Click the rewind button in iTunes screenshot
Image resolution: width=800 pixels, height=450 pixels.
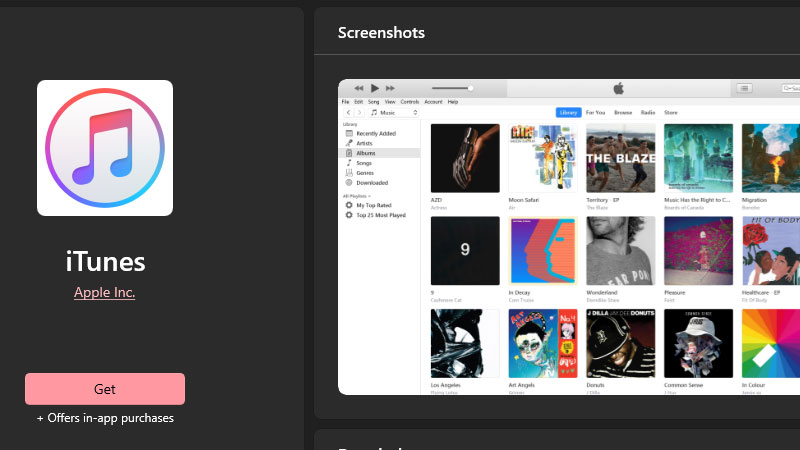pos(359,88)
